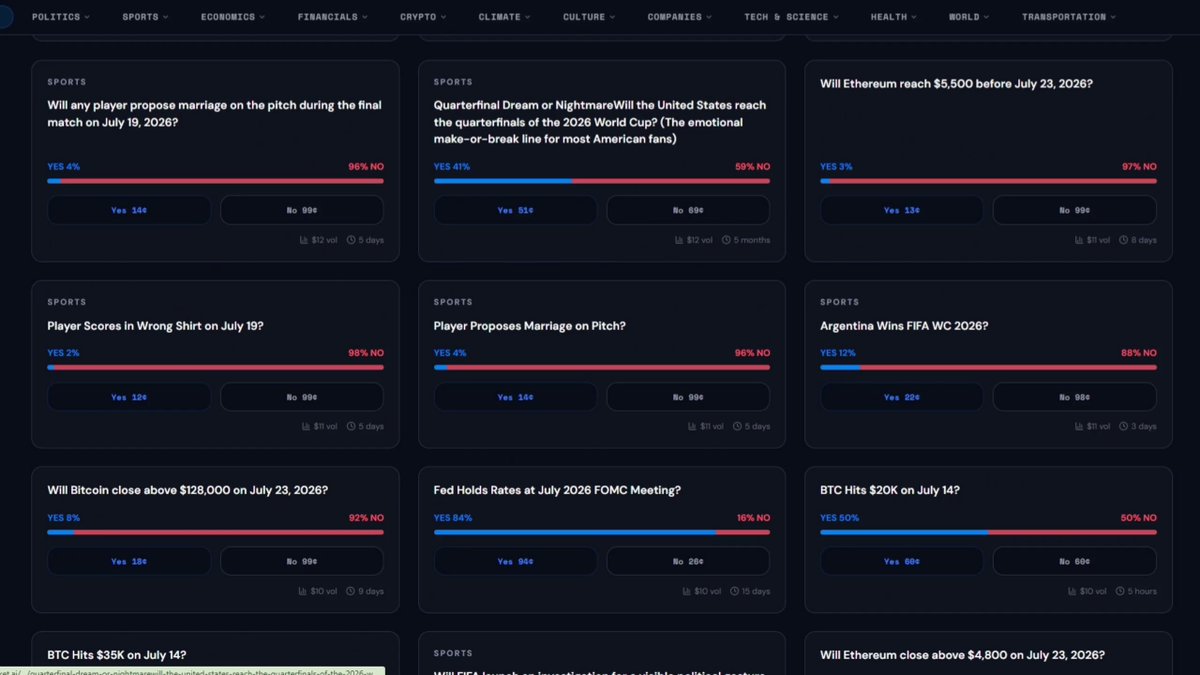Open 'BTC Hits $20K on July 14?' market title
Screen dimensions: 1200x675
pos(890,490)
